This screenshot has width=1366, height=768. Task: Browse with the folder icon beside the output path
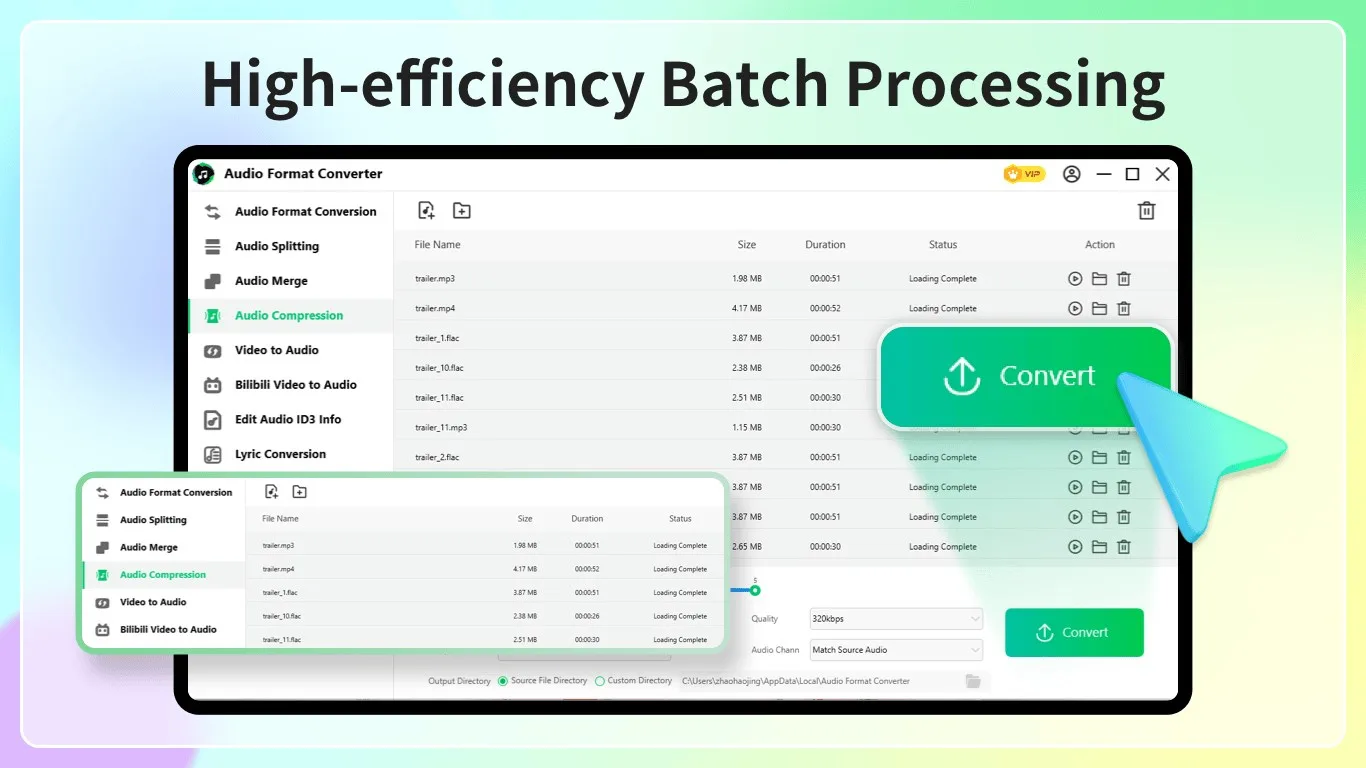(973, 681)
